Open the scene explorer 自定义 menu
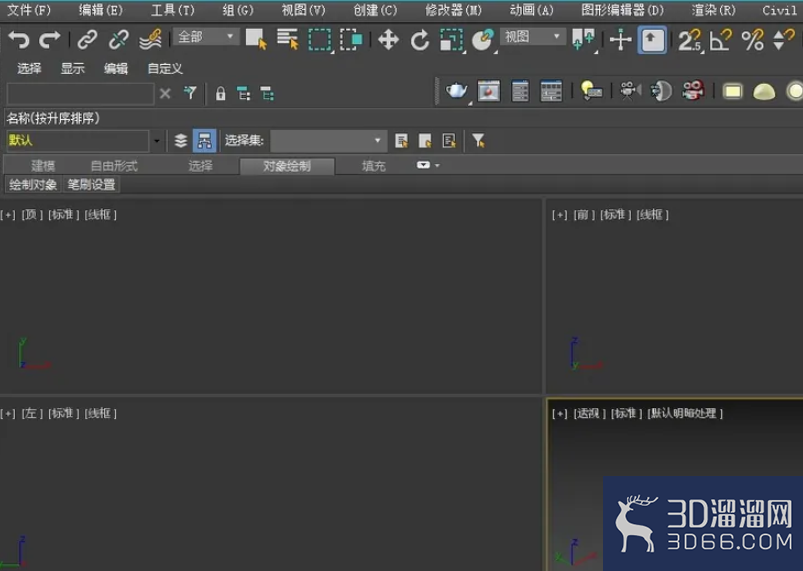This screenshot has width=803, height=571. (x=165, y=68)
